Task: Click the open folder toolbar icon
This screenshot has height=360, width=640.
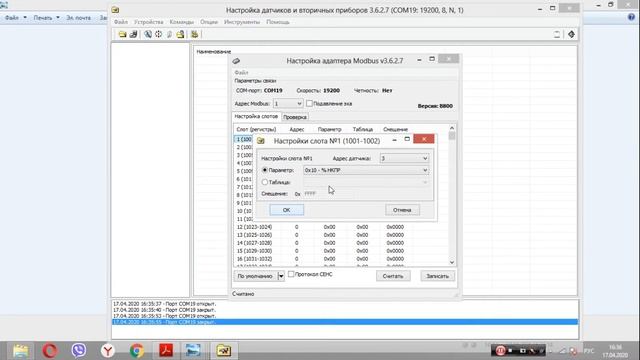Action: pyautogui.click(x=122, y=34)
